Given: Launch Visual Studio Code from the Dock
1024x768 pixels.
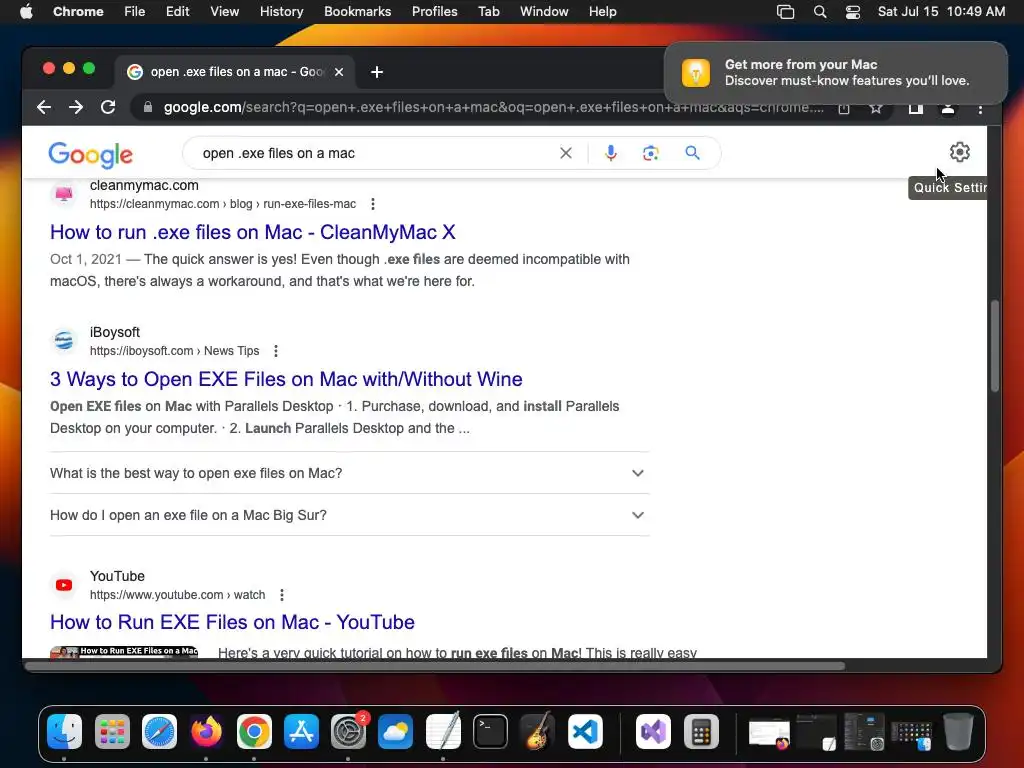Looking at the screenshot, I should coord(585,731).
